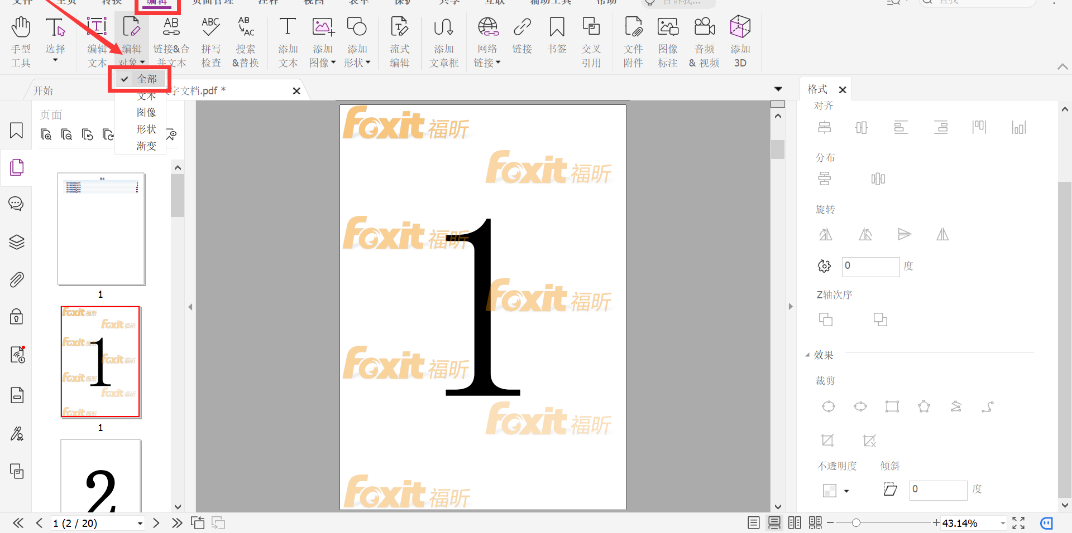Collapse the 效果 (Effects) section
This screenshot has height=533, width=1072.
point(809,355)
